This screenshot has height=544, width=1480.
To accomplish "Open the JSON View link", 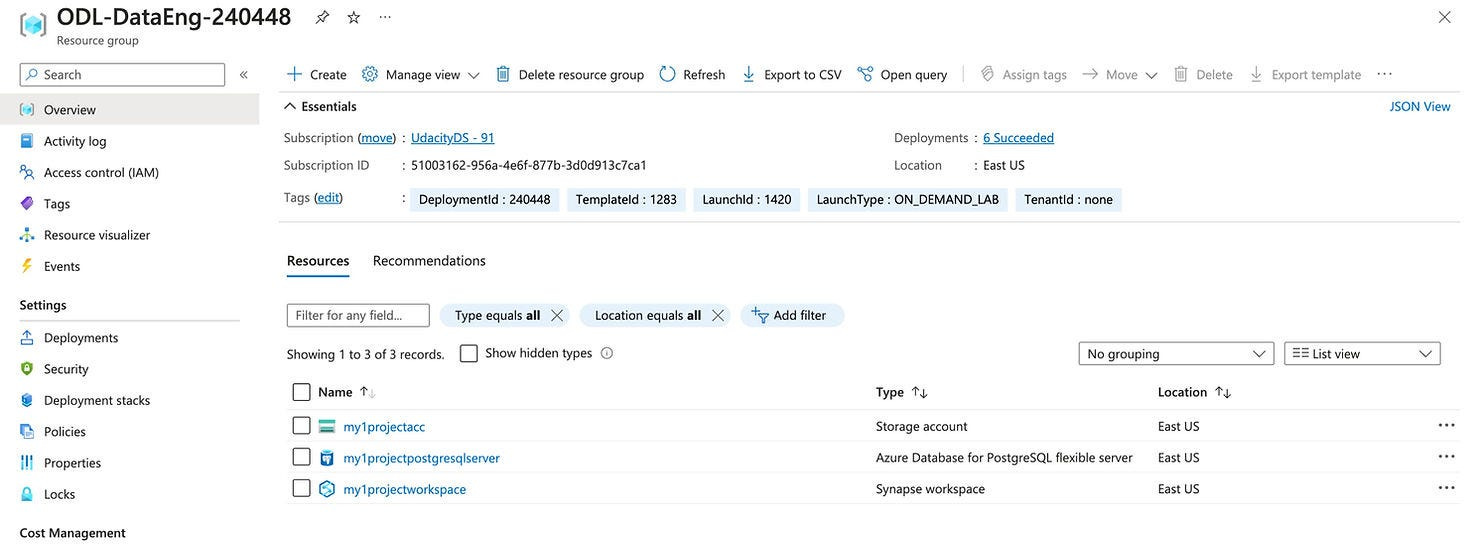I will pos(1420,106).
